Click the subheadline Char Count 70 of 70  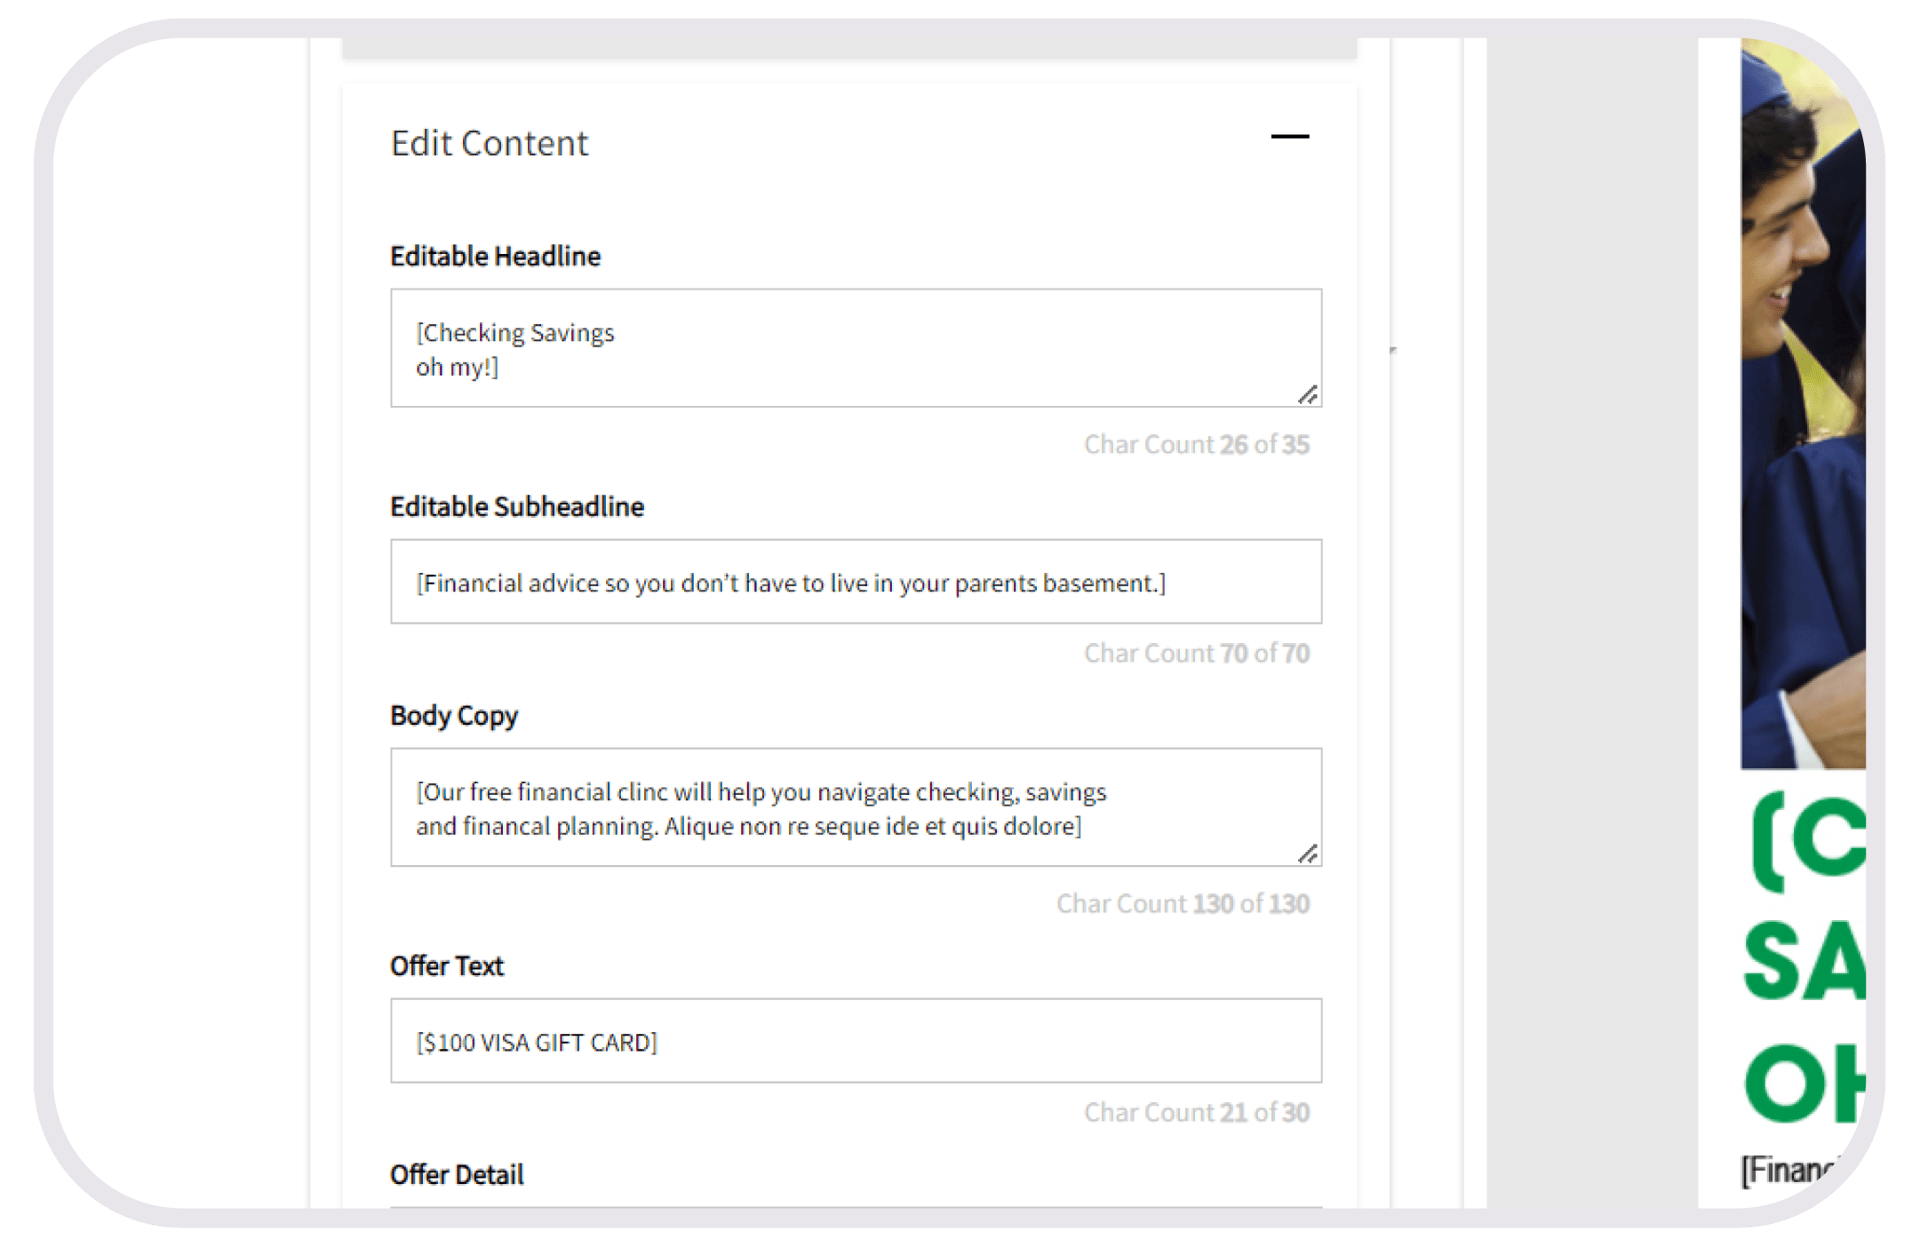(1196, 654)
